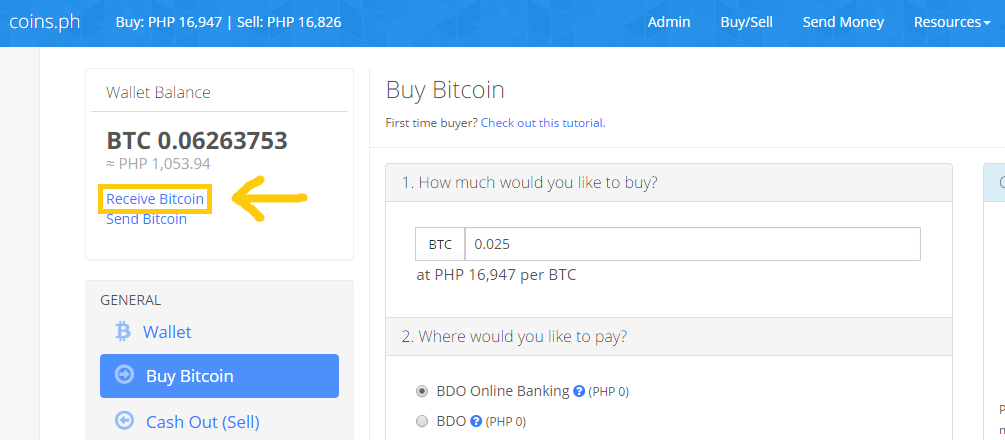Click the BTC amount input field
The height and width of the screenshot is (440, 1005).
point(692,244)
